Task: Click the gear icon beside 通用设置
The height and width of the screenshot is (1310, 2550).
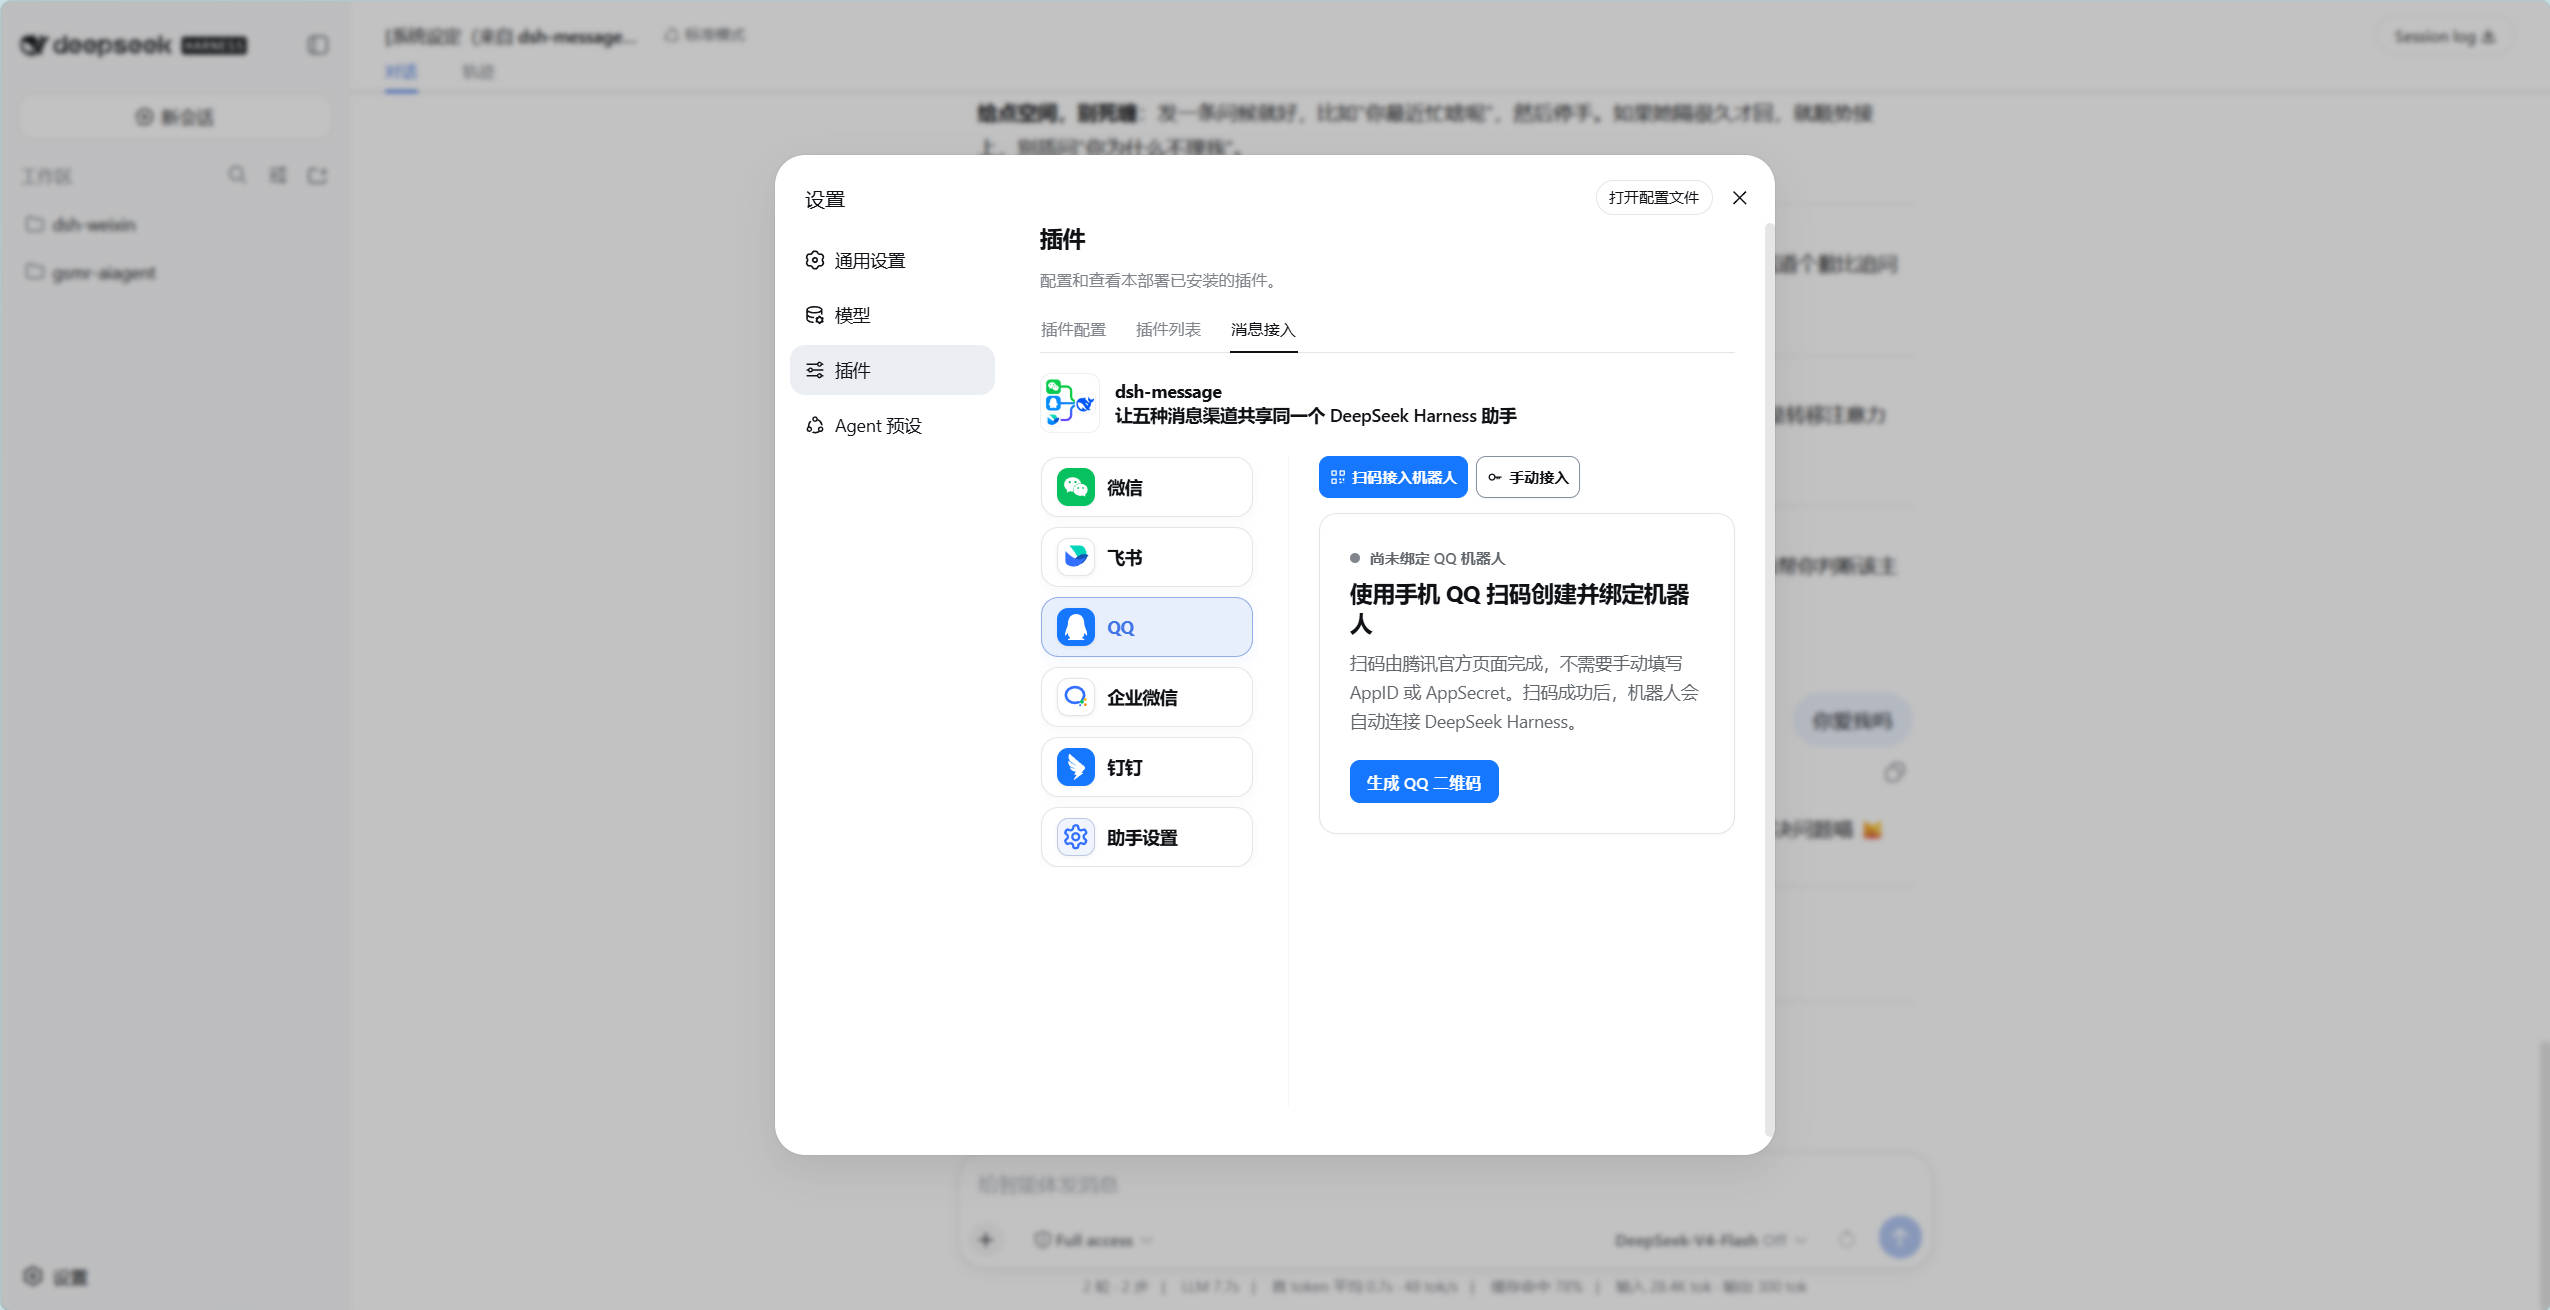Action: coord(815,260)
